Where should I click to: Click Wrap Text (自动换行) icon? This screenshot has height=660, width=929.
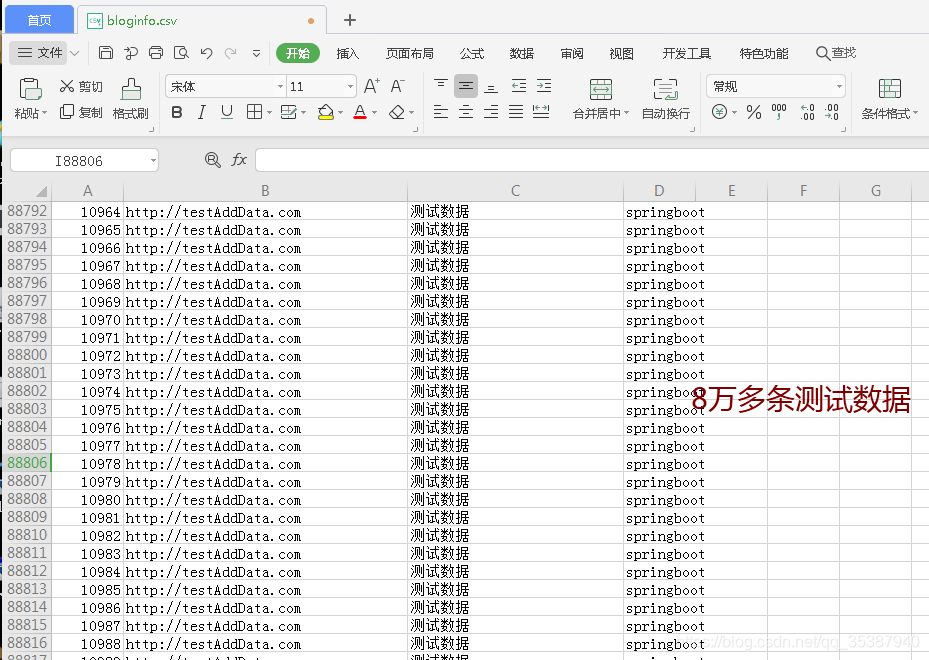665,89
